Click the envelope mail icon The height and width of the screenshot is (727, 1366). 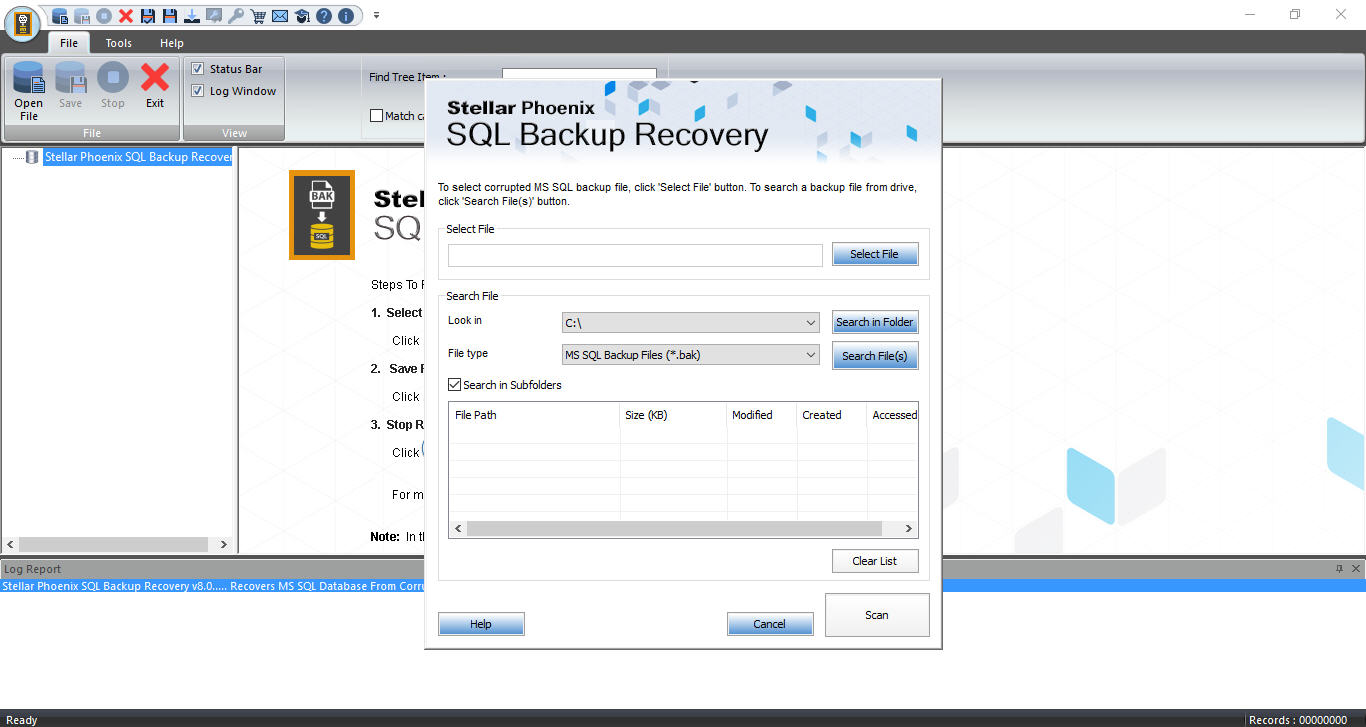point(280,16)
